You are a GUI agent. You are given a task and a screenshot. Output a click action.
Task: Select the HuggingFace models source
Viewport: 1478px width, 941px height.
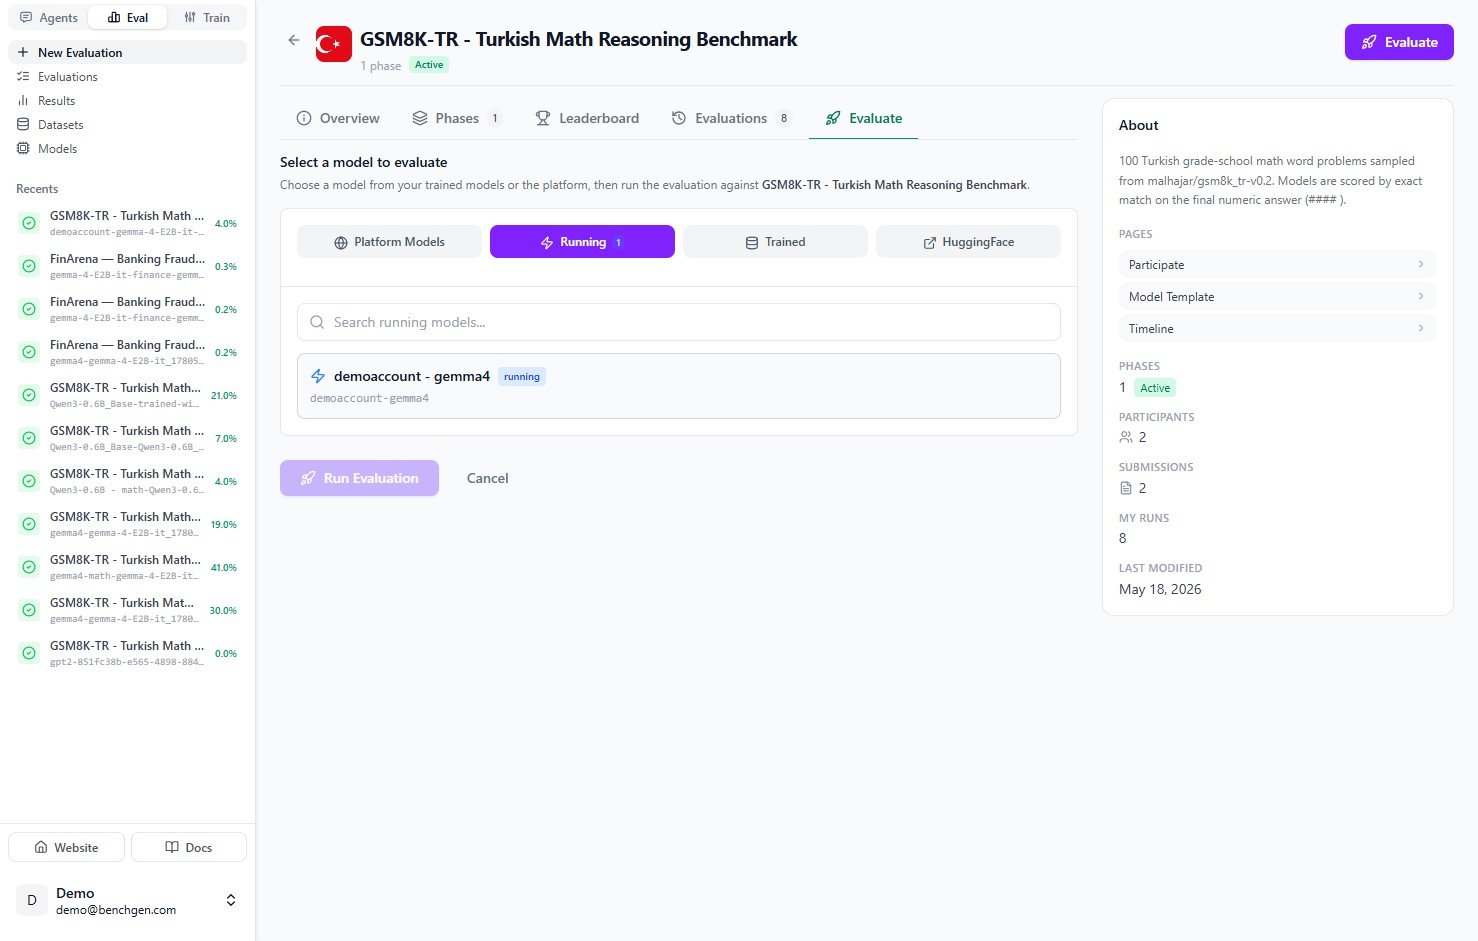[968, 242]
